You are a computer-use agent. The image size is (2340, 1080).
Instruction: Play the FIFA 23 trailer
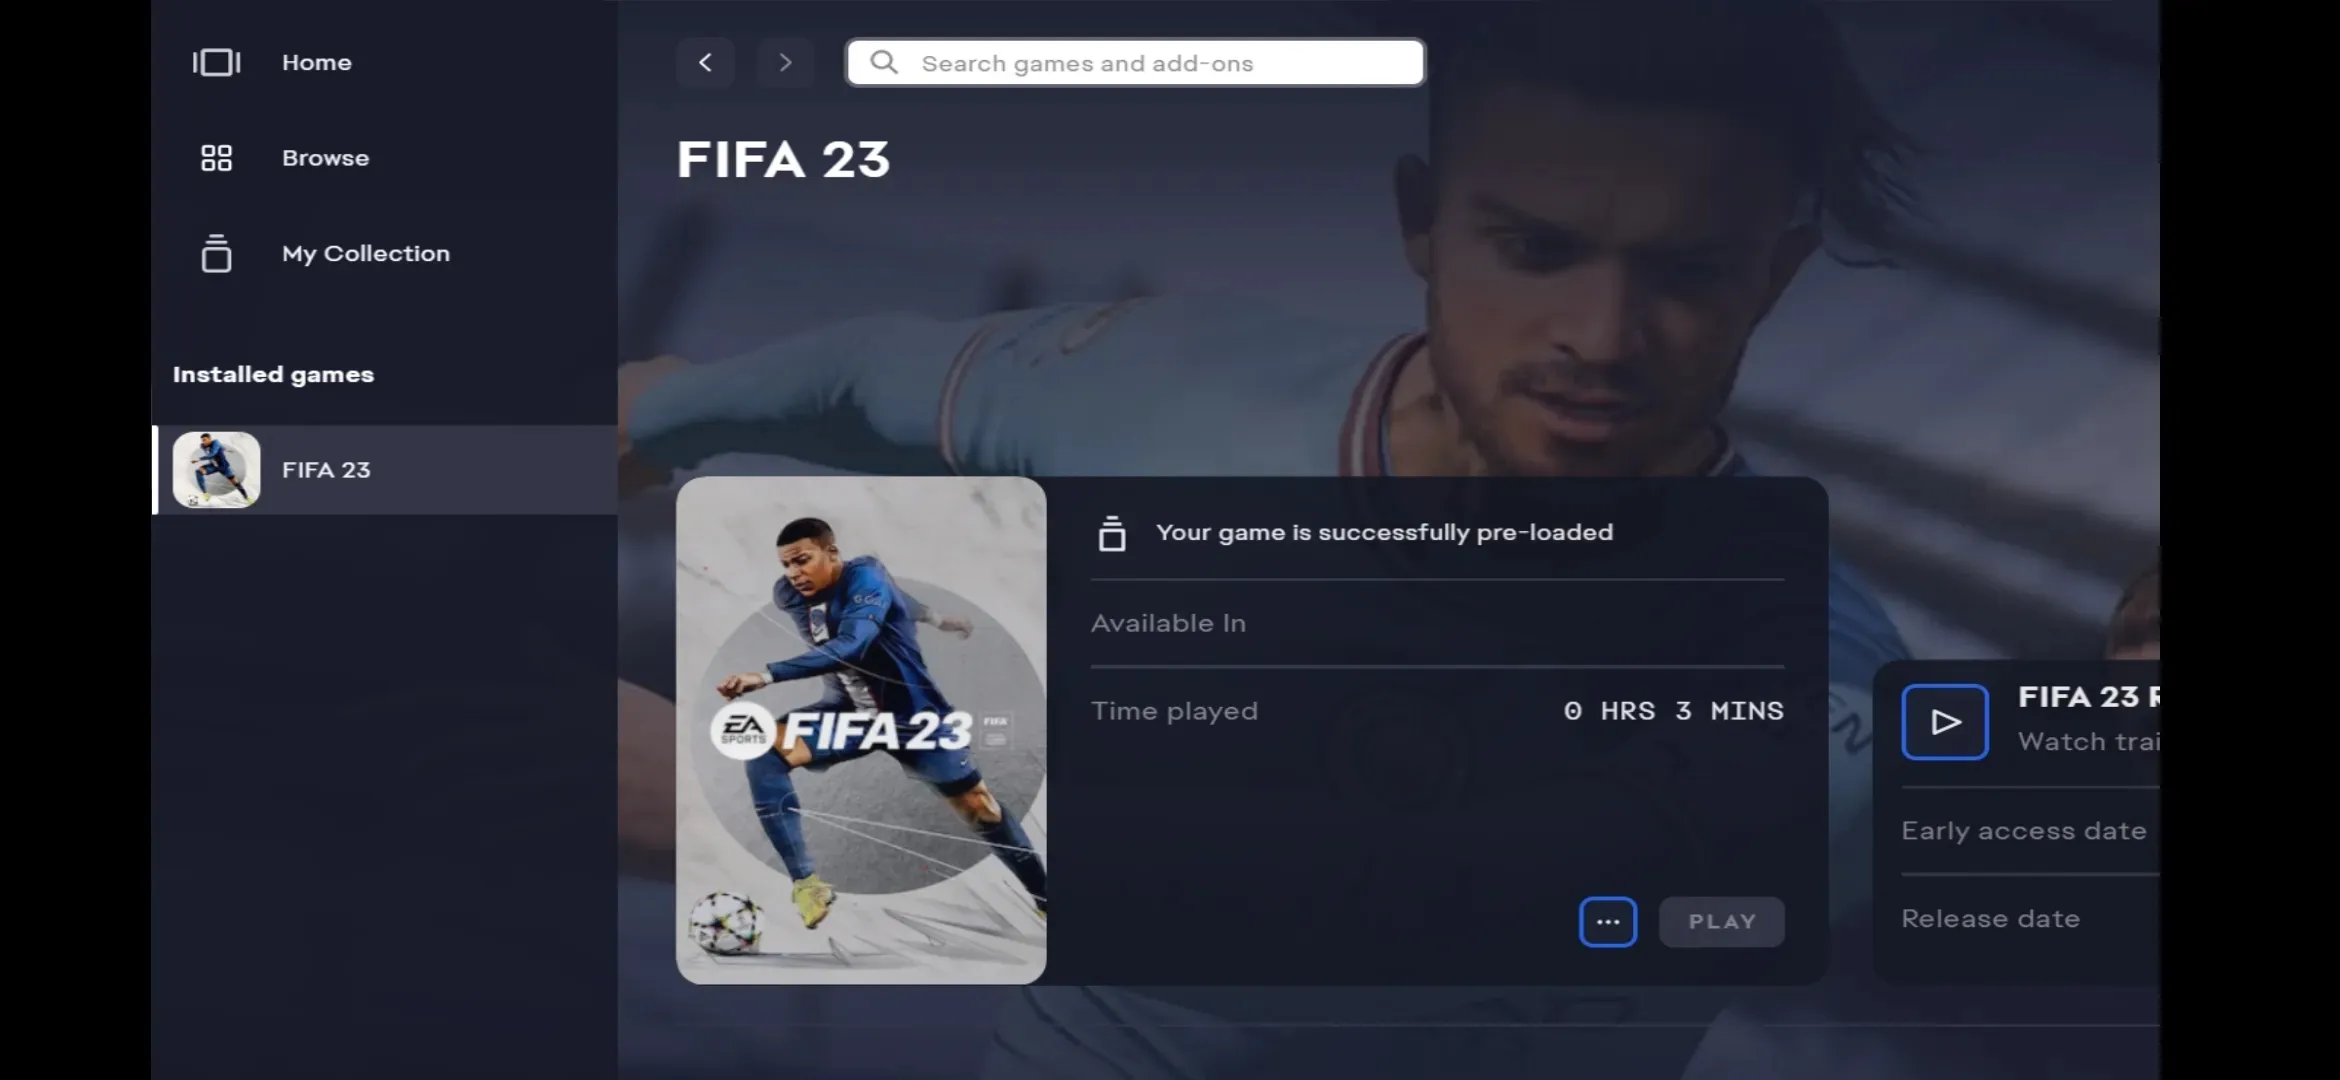(1944, 722)
